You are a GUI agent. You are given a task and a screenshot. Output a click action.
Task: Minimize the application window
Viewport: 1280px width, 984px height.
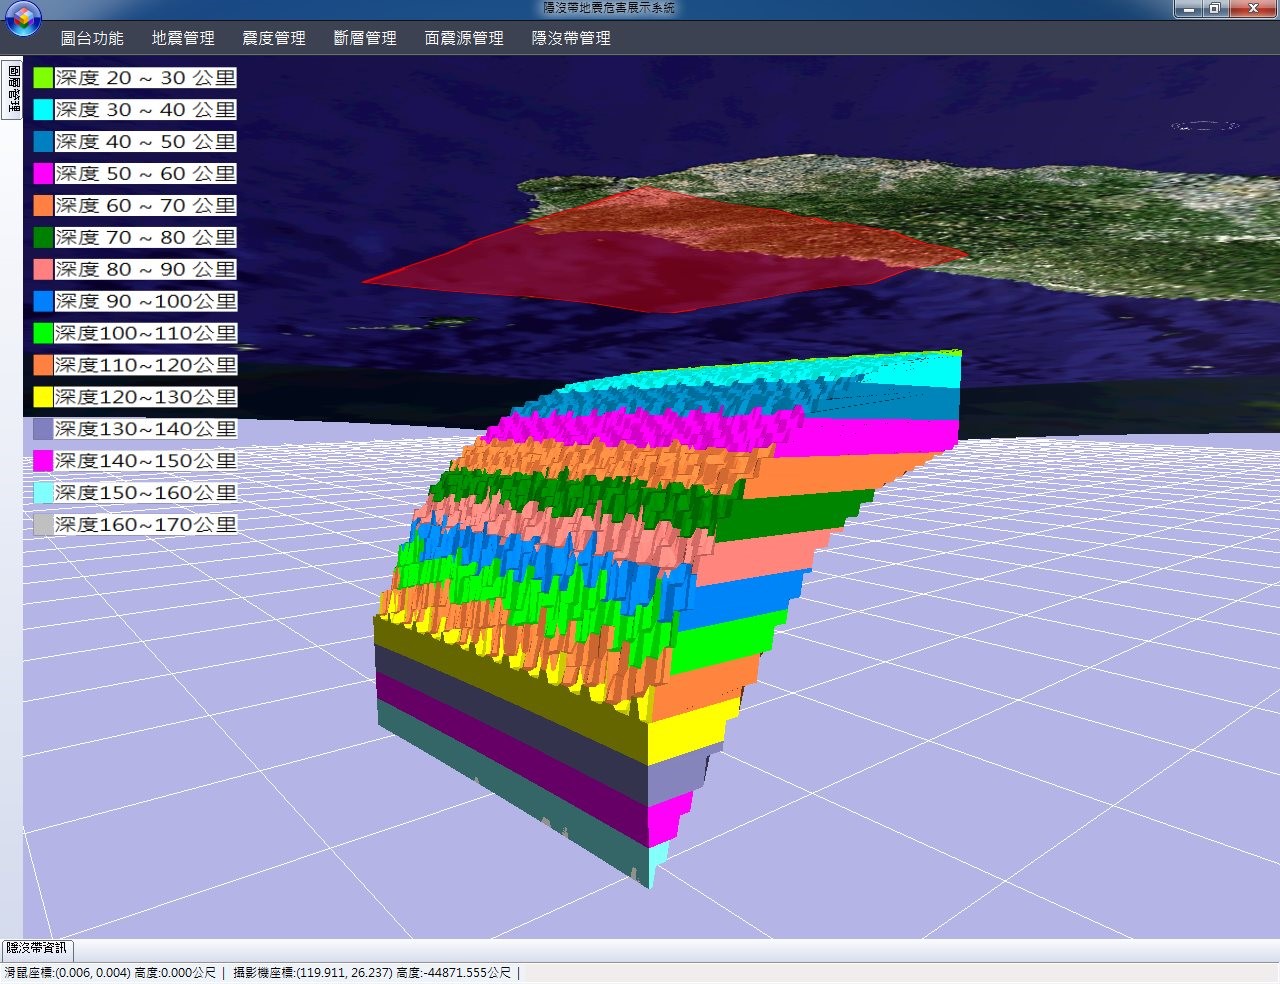tap(1187, 9)
